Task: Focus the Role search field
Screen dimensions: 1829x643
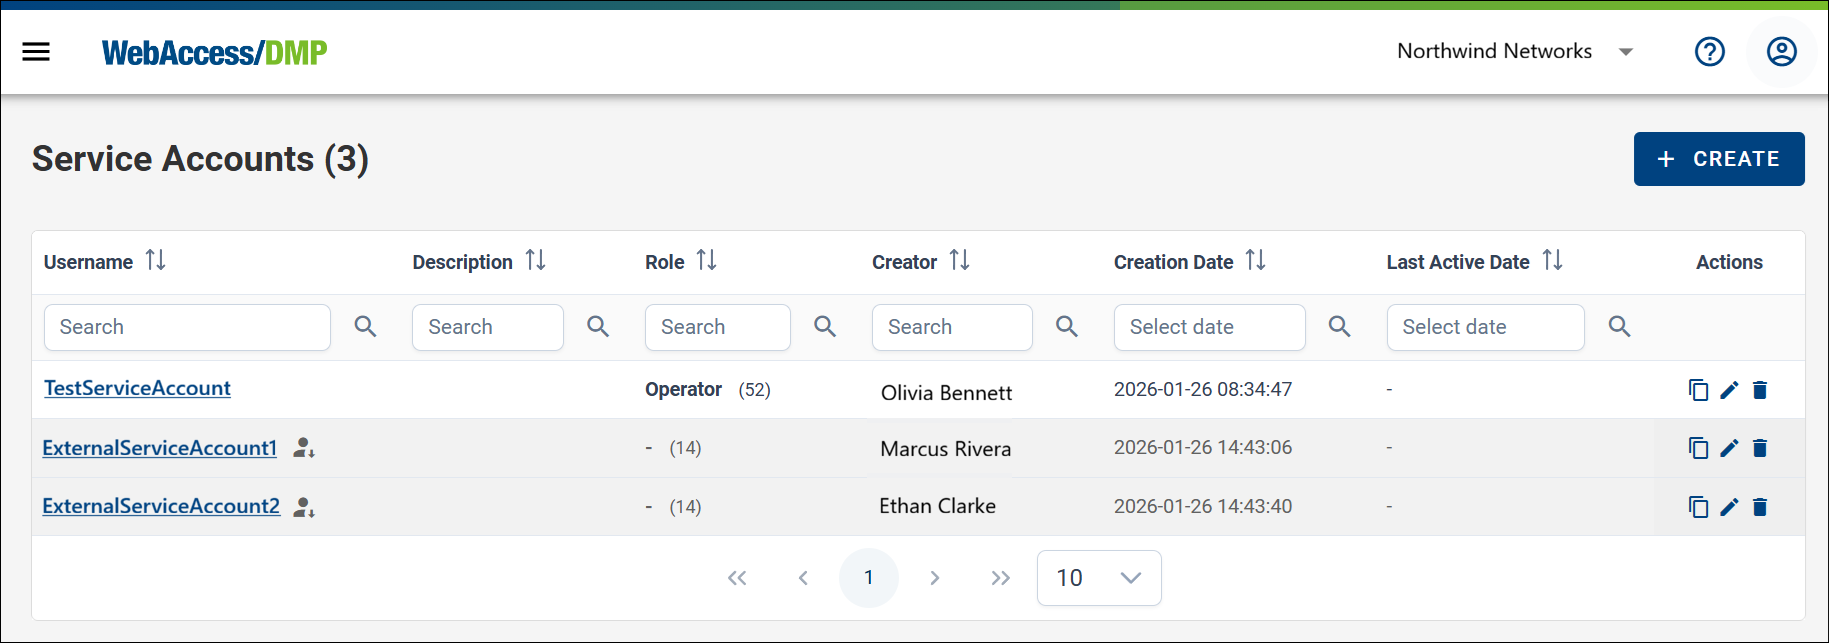Action: (718, 327)
